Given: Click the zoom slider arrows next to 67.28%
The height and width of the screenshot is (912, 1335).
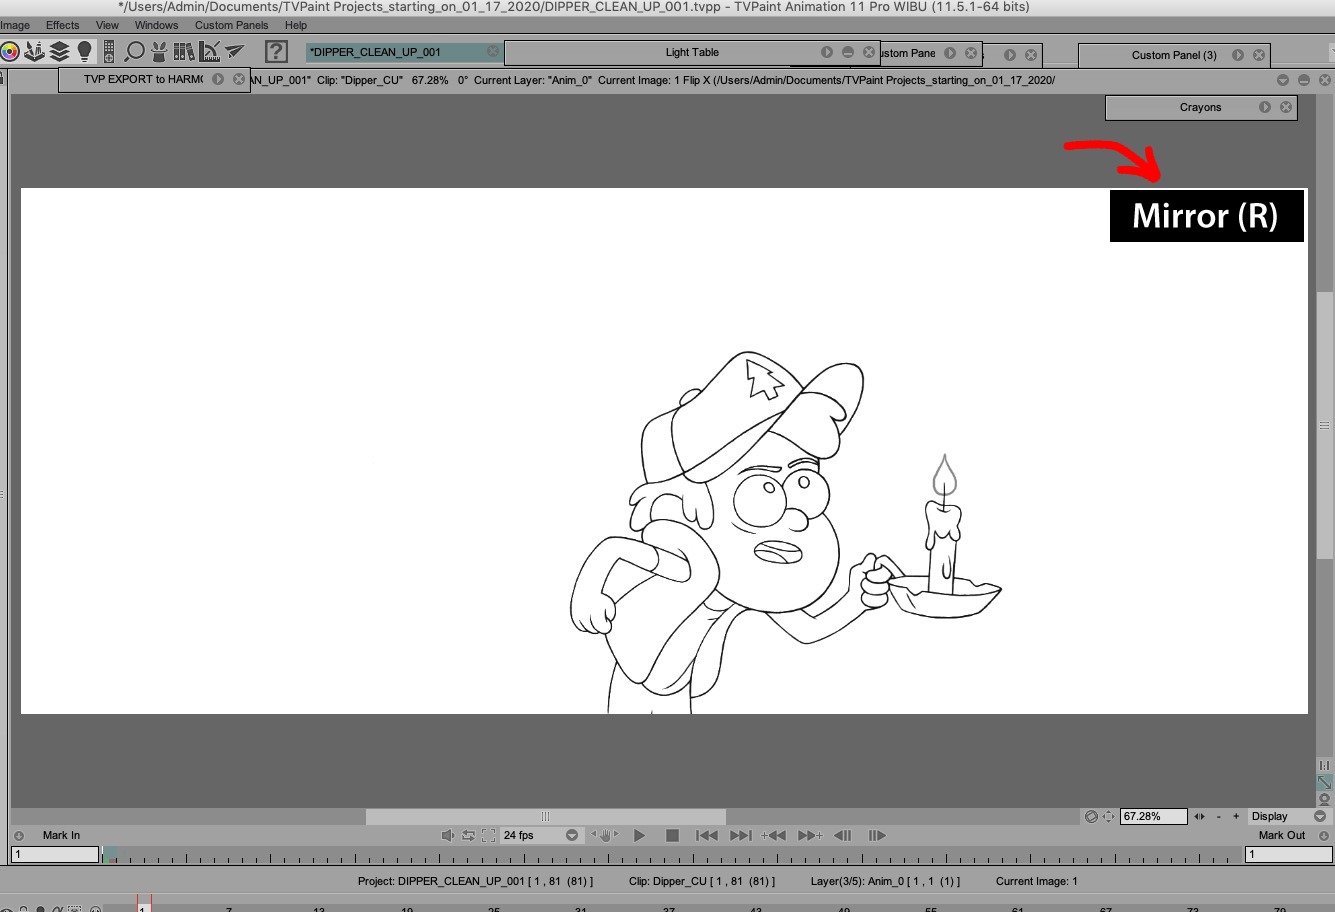Looking at the screenshot, I should 1199,816.
